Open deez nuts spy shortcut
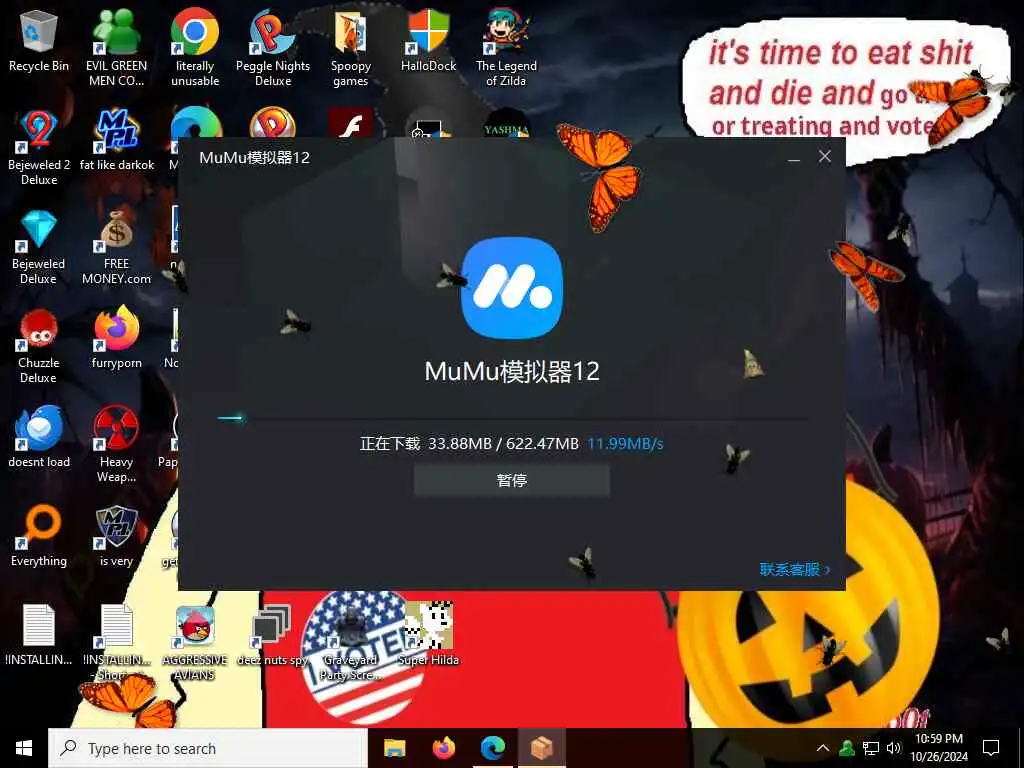 click(x=272, y=634)
